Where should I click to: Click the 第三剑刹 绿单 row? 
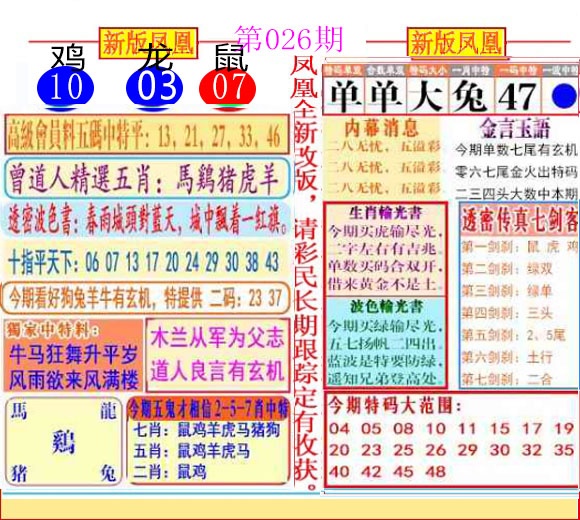point(507,291)
